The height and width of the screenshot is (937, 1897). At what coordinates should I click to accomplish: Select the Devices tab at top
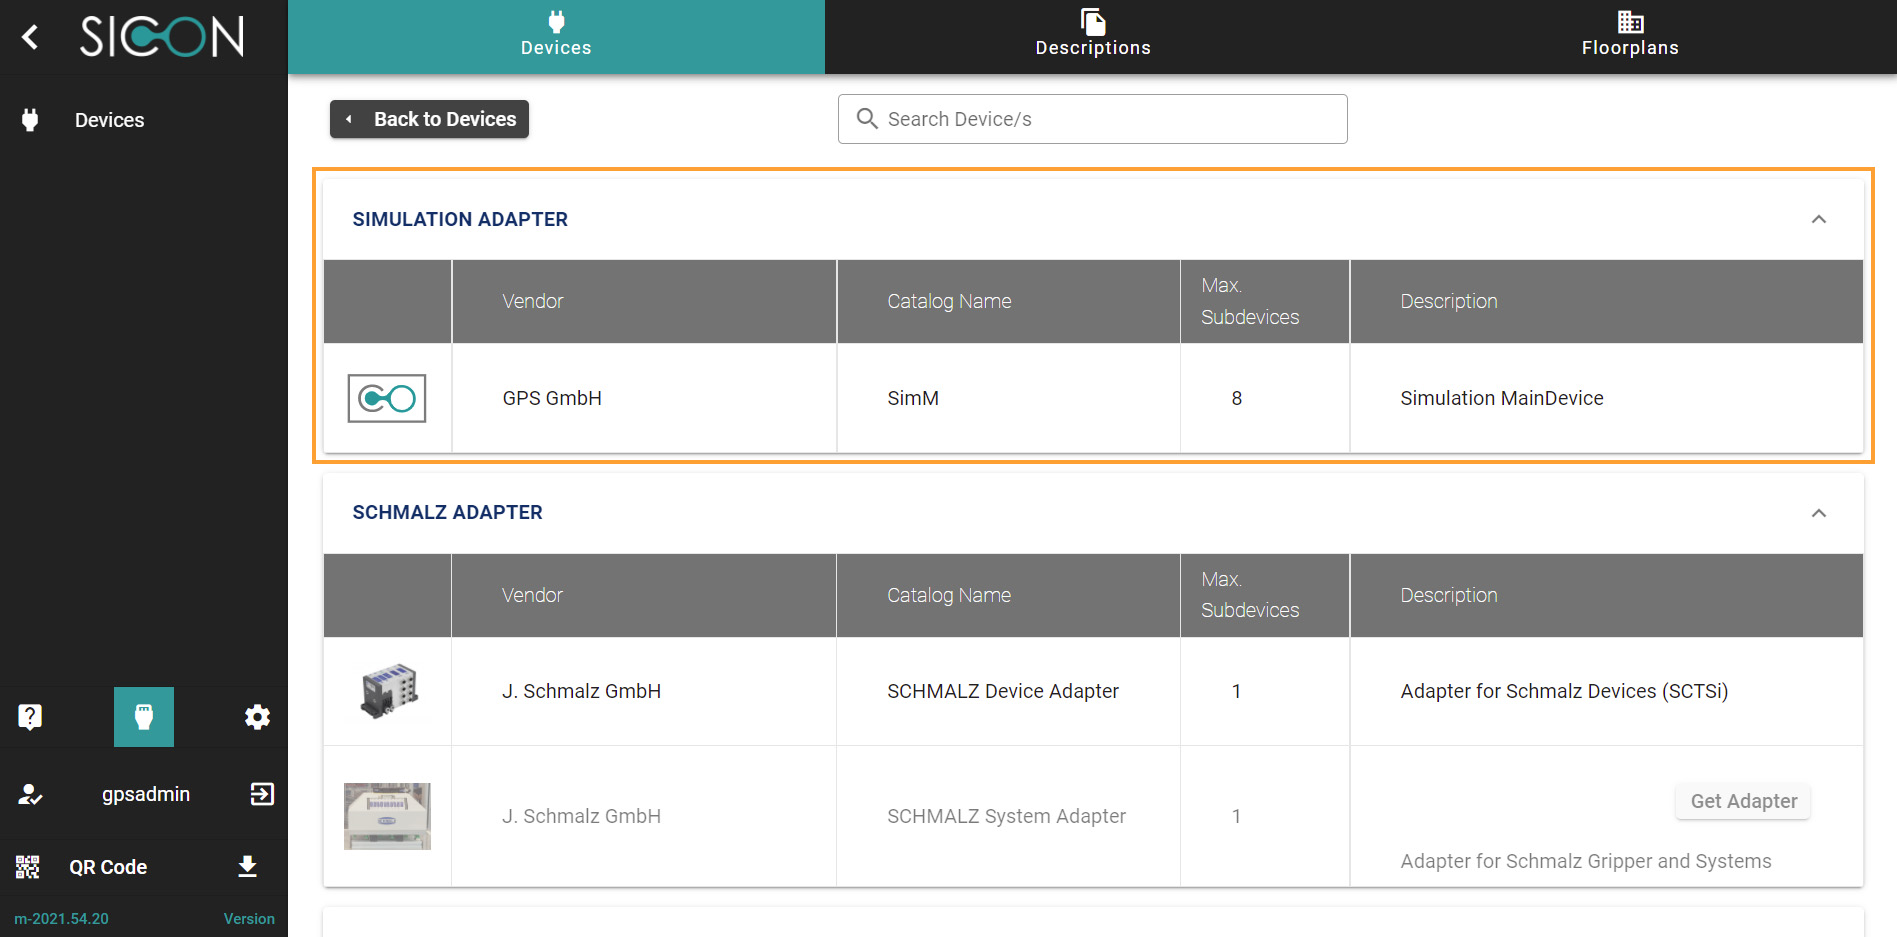pos(556,36)
